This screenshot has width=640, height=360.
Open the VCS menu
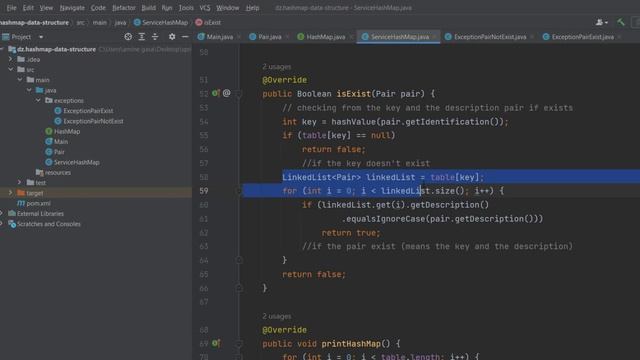[205, 8]
